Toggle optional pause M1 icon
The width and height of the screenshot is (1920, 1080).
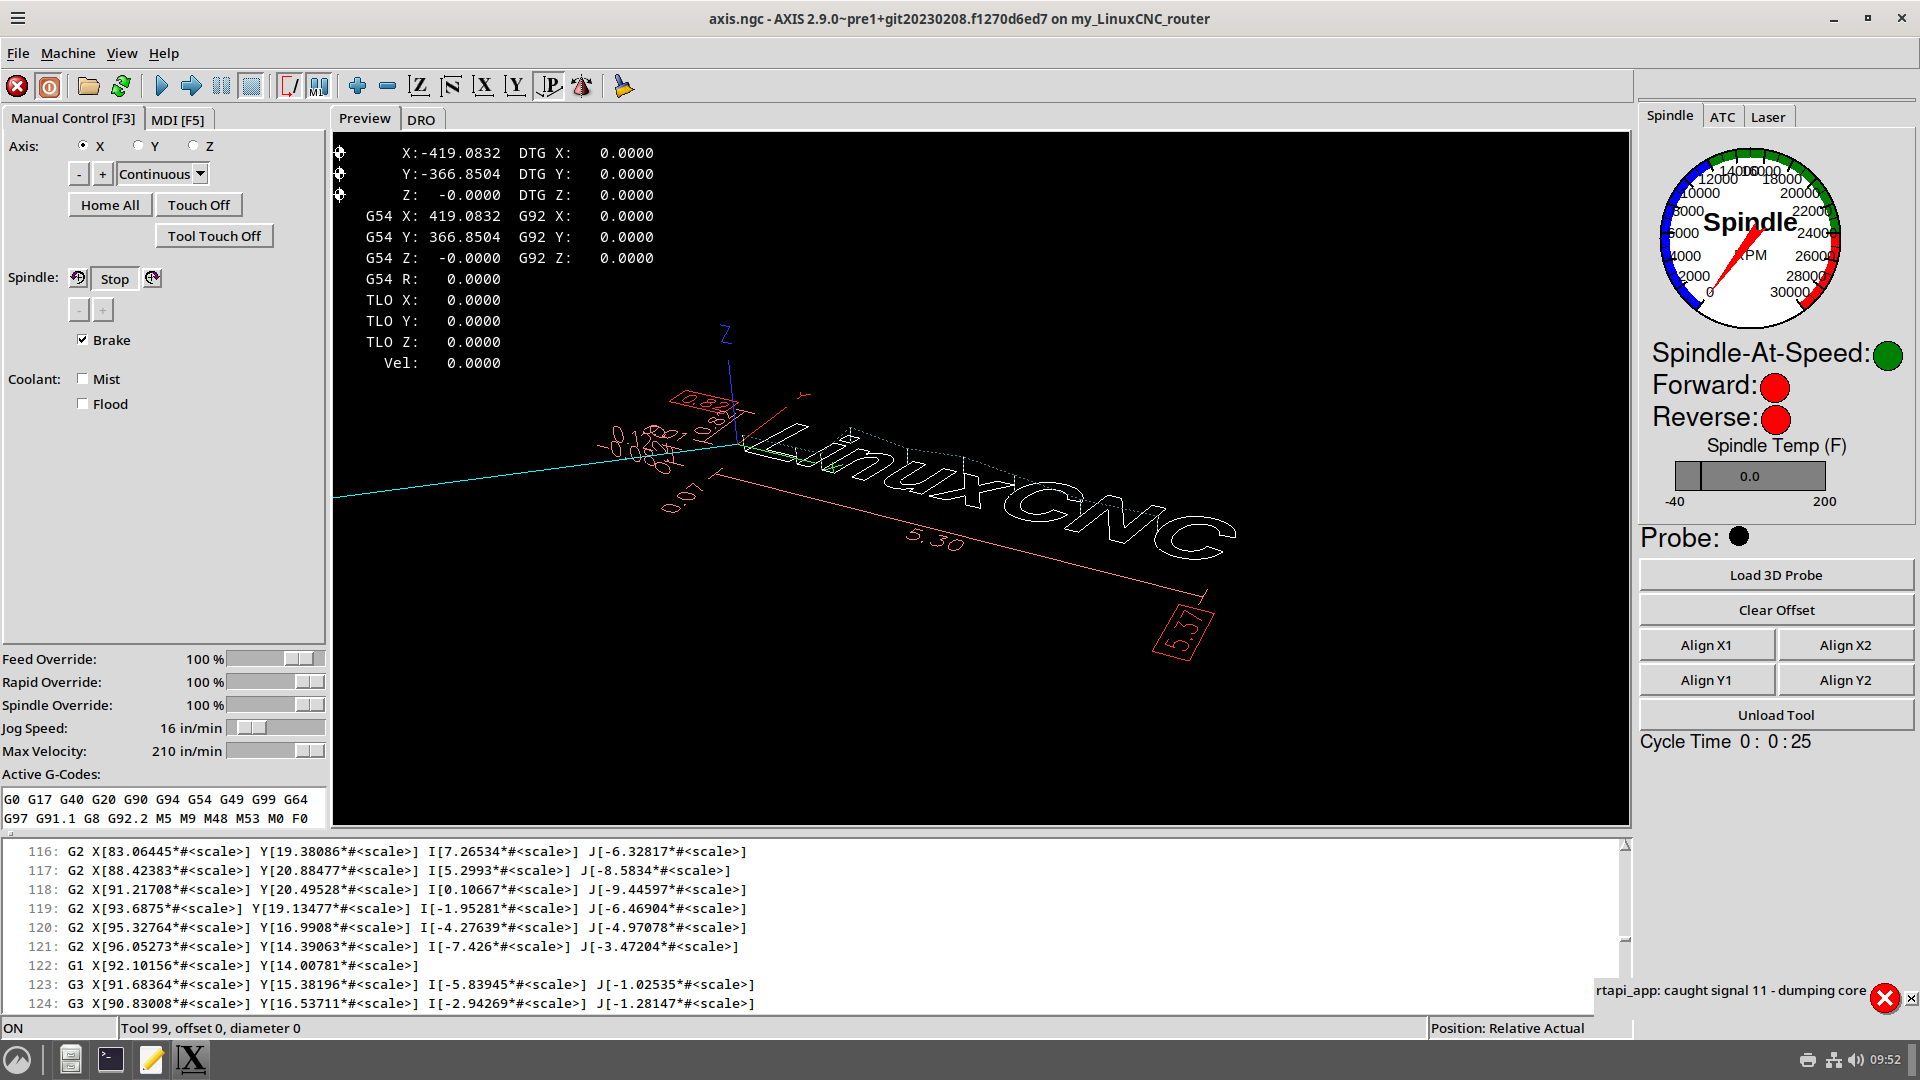click(319, 86)
